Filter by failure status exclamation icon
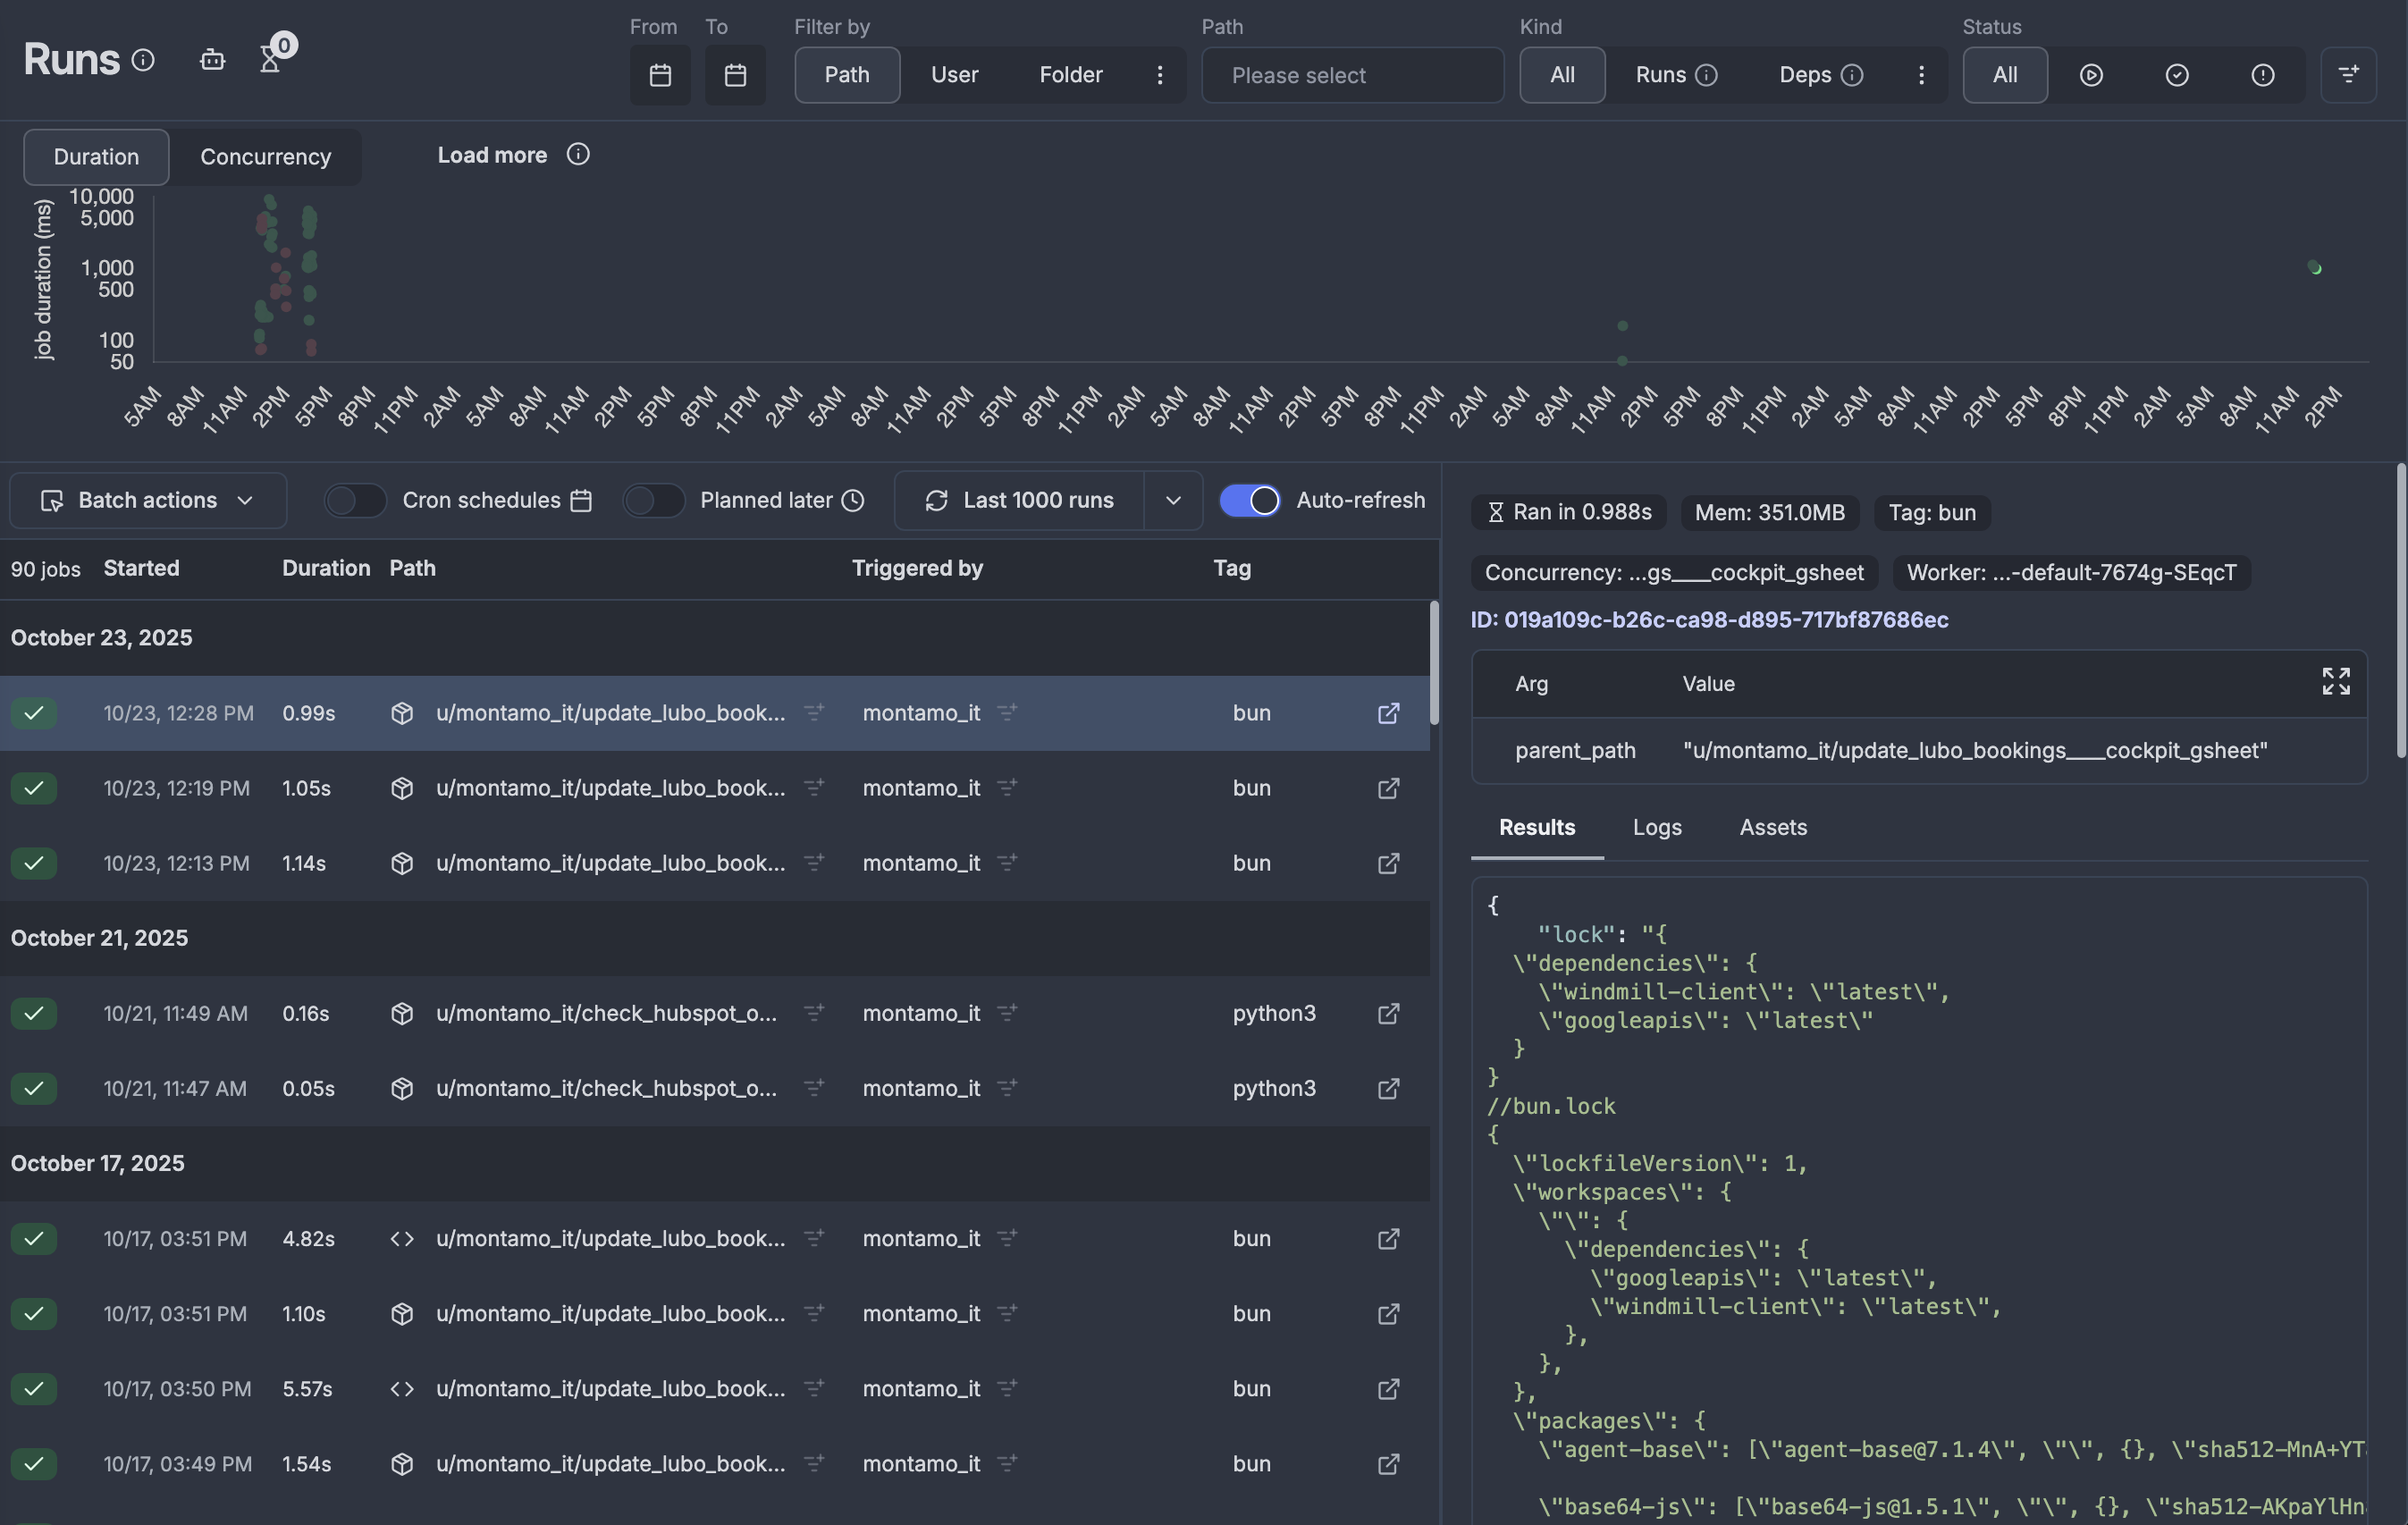This screenshot has width=2408, height=1525. (2263, 75)
